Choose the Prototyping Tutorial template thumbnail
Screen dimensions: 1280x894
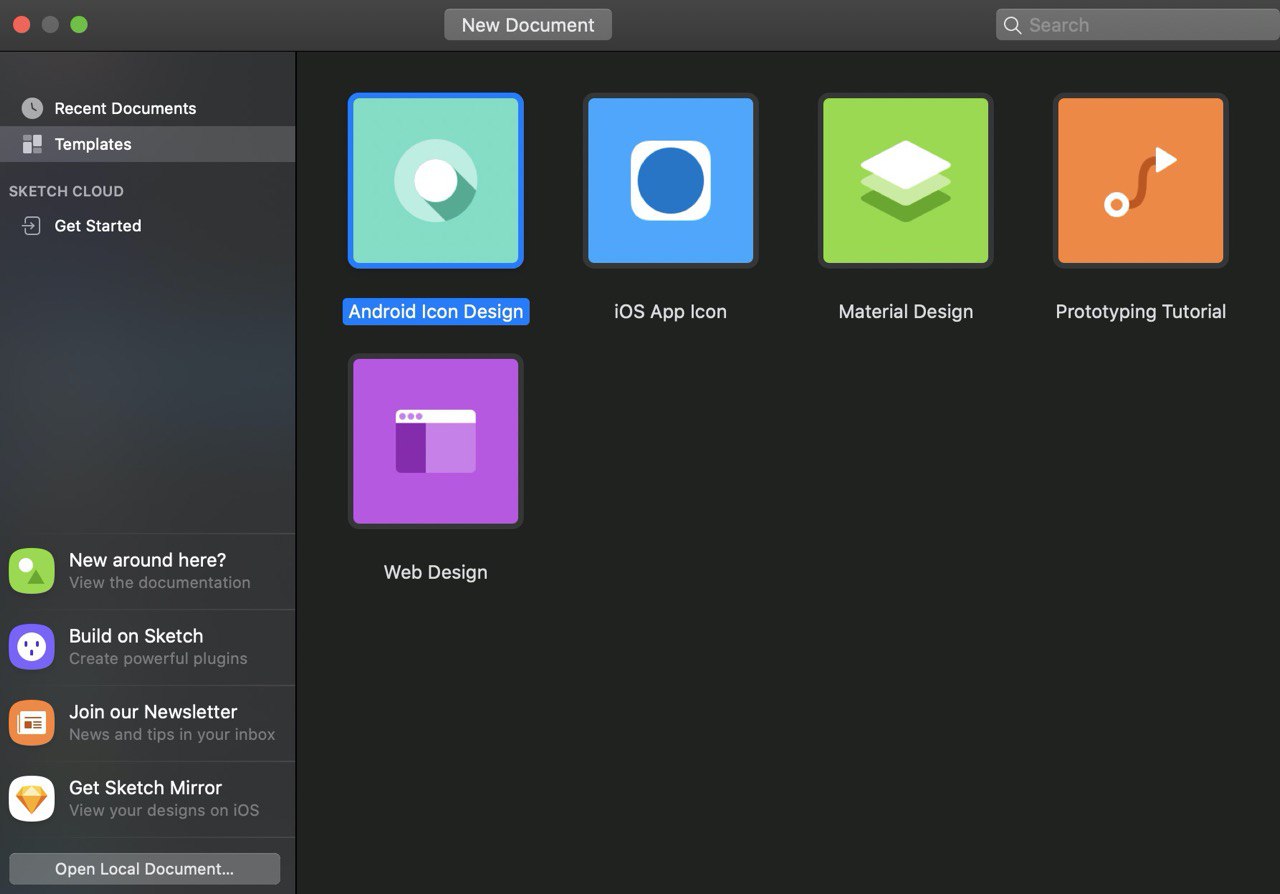[x=1141, y=181]
